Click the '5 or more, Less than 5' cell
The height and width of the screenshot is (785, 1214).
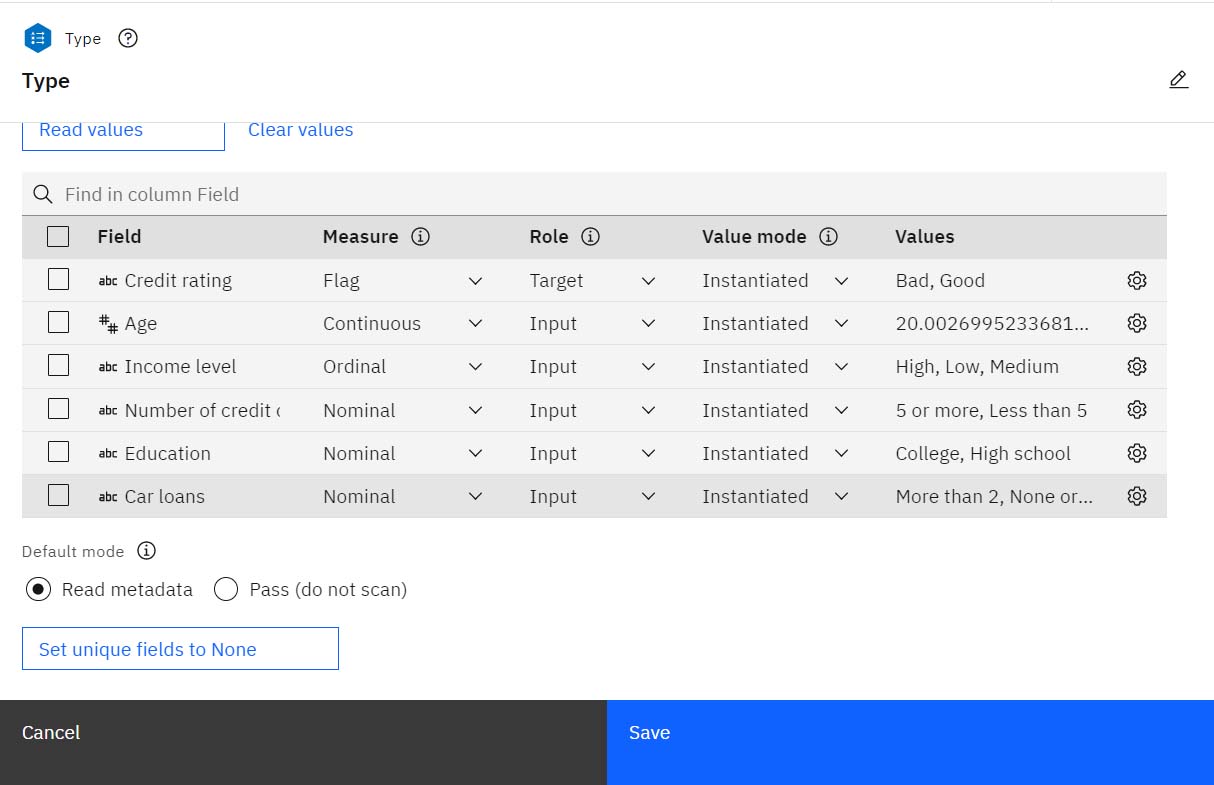pyautogui.click(x=991, y=410)
